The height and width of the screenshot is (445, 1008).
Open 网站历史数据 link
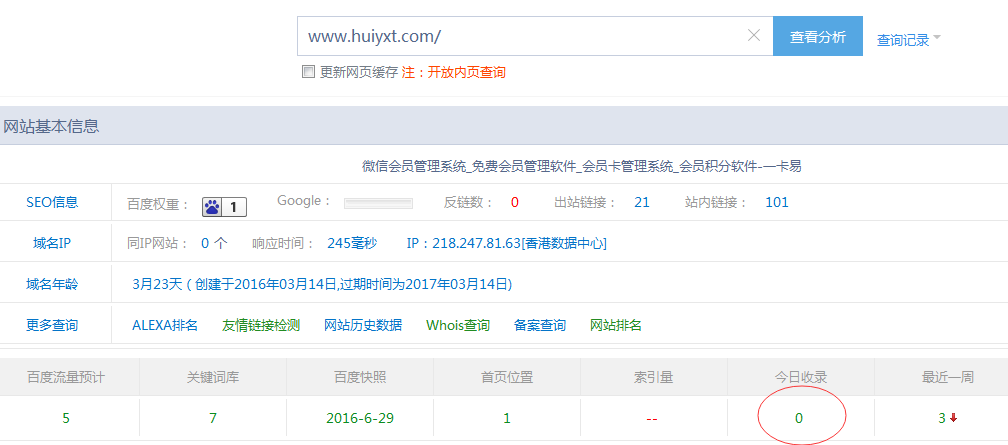pyautogui.click(x=363, y=325)
